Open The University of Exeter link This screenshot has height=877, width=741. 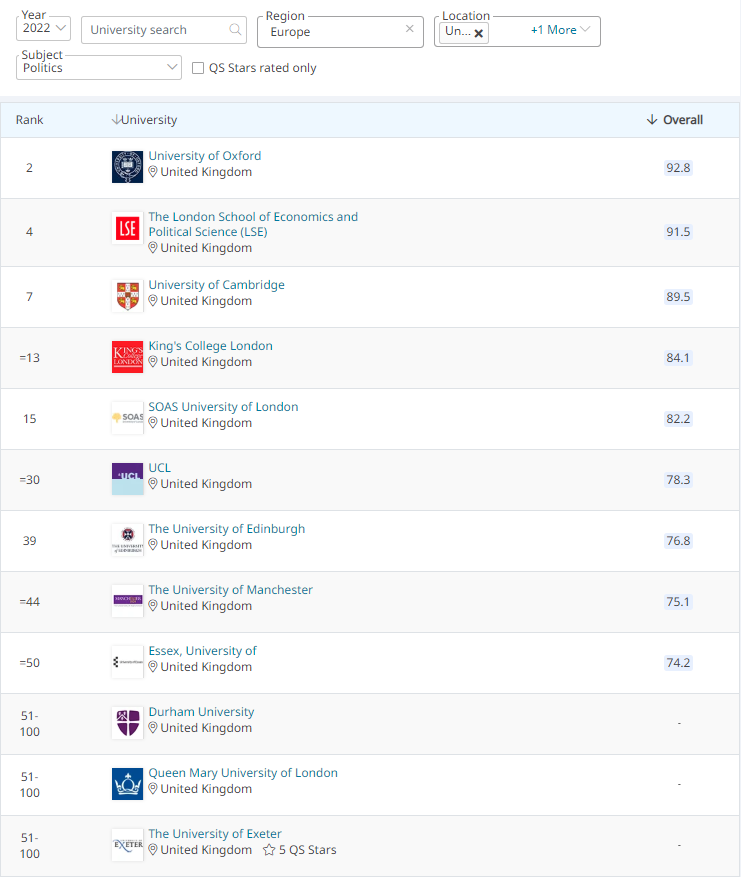point(215,833)
